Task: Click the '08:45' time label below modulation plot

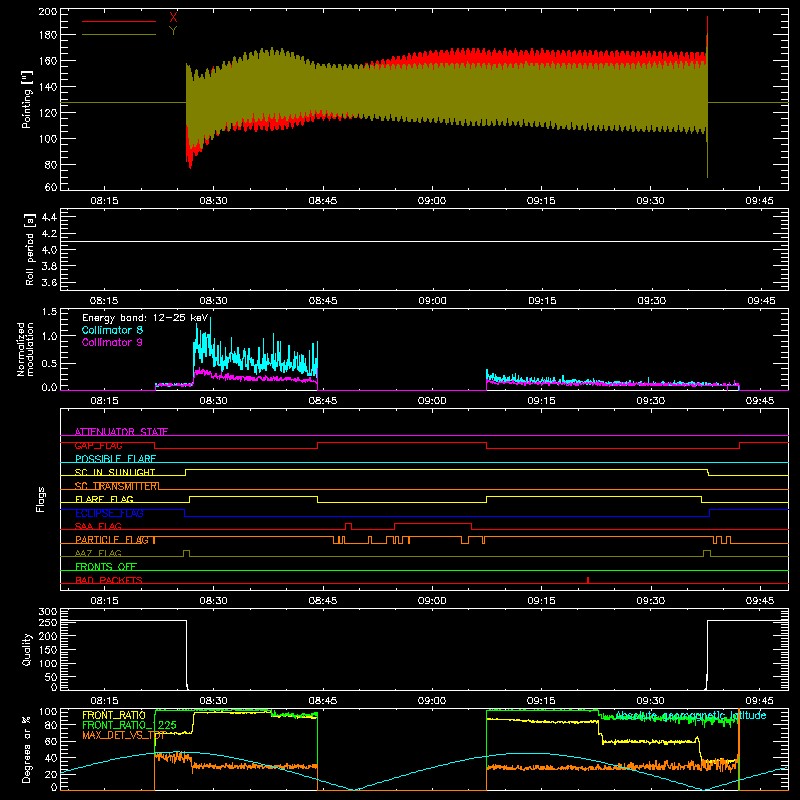Action: [x=322, y=401]
